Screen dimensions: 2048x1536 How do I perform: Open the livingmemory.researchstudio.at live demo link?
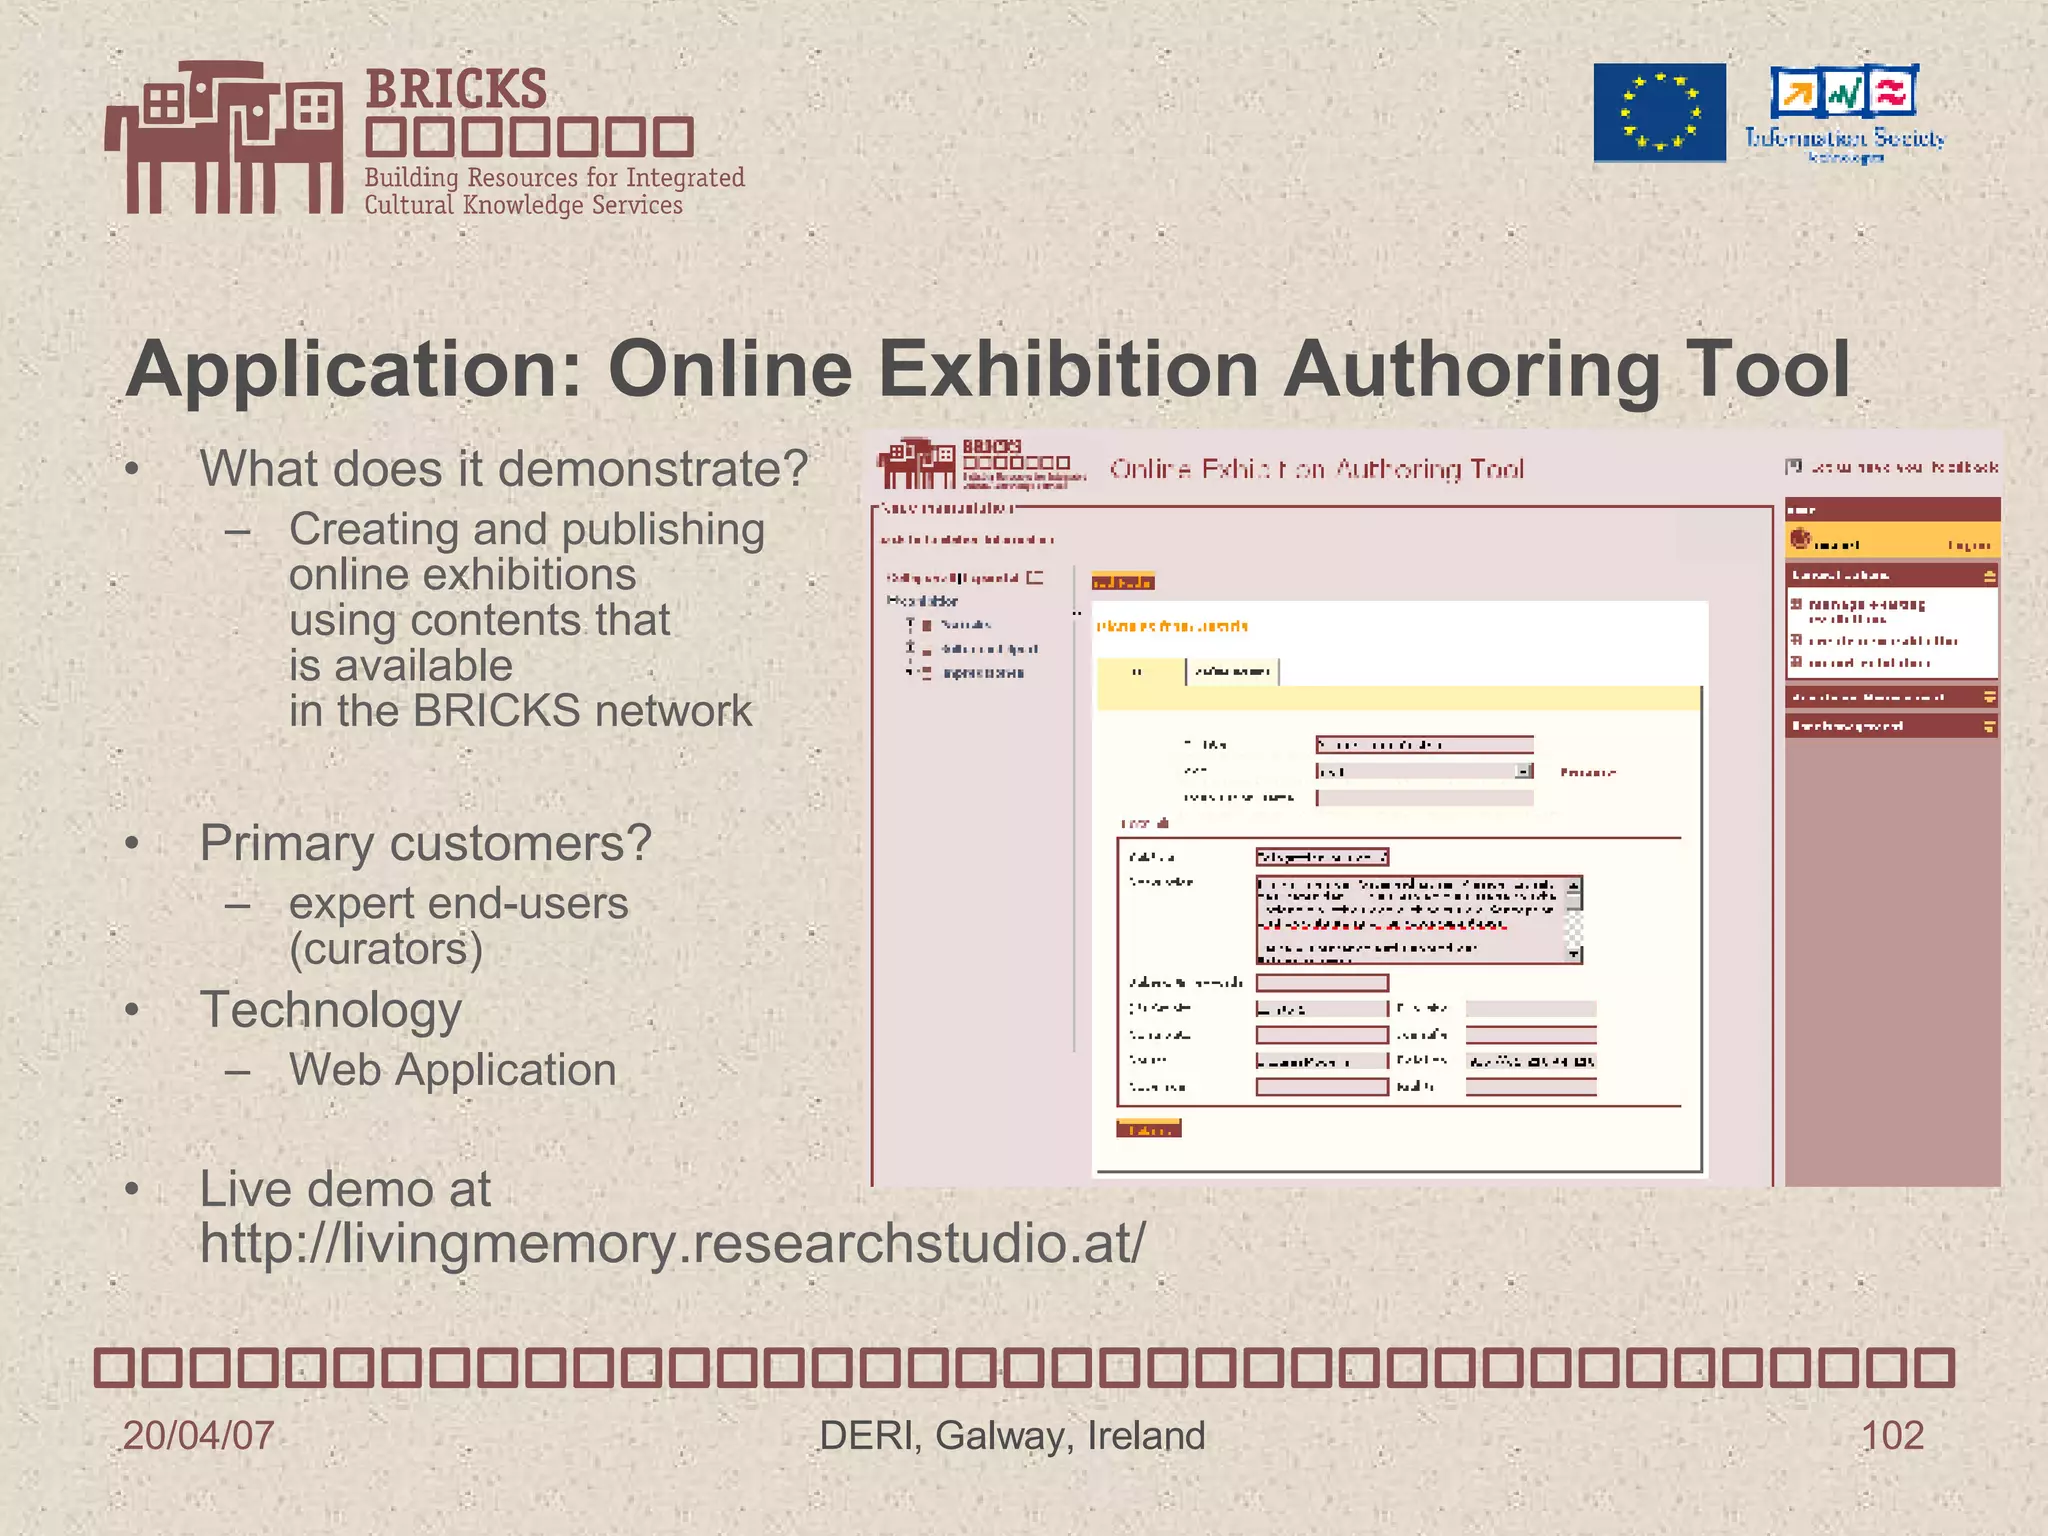pyautogui.click(x=672, y=1243)
